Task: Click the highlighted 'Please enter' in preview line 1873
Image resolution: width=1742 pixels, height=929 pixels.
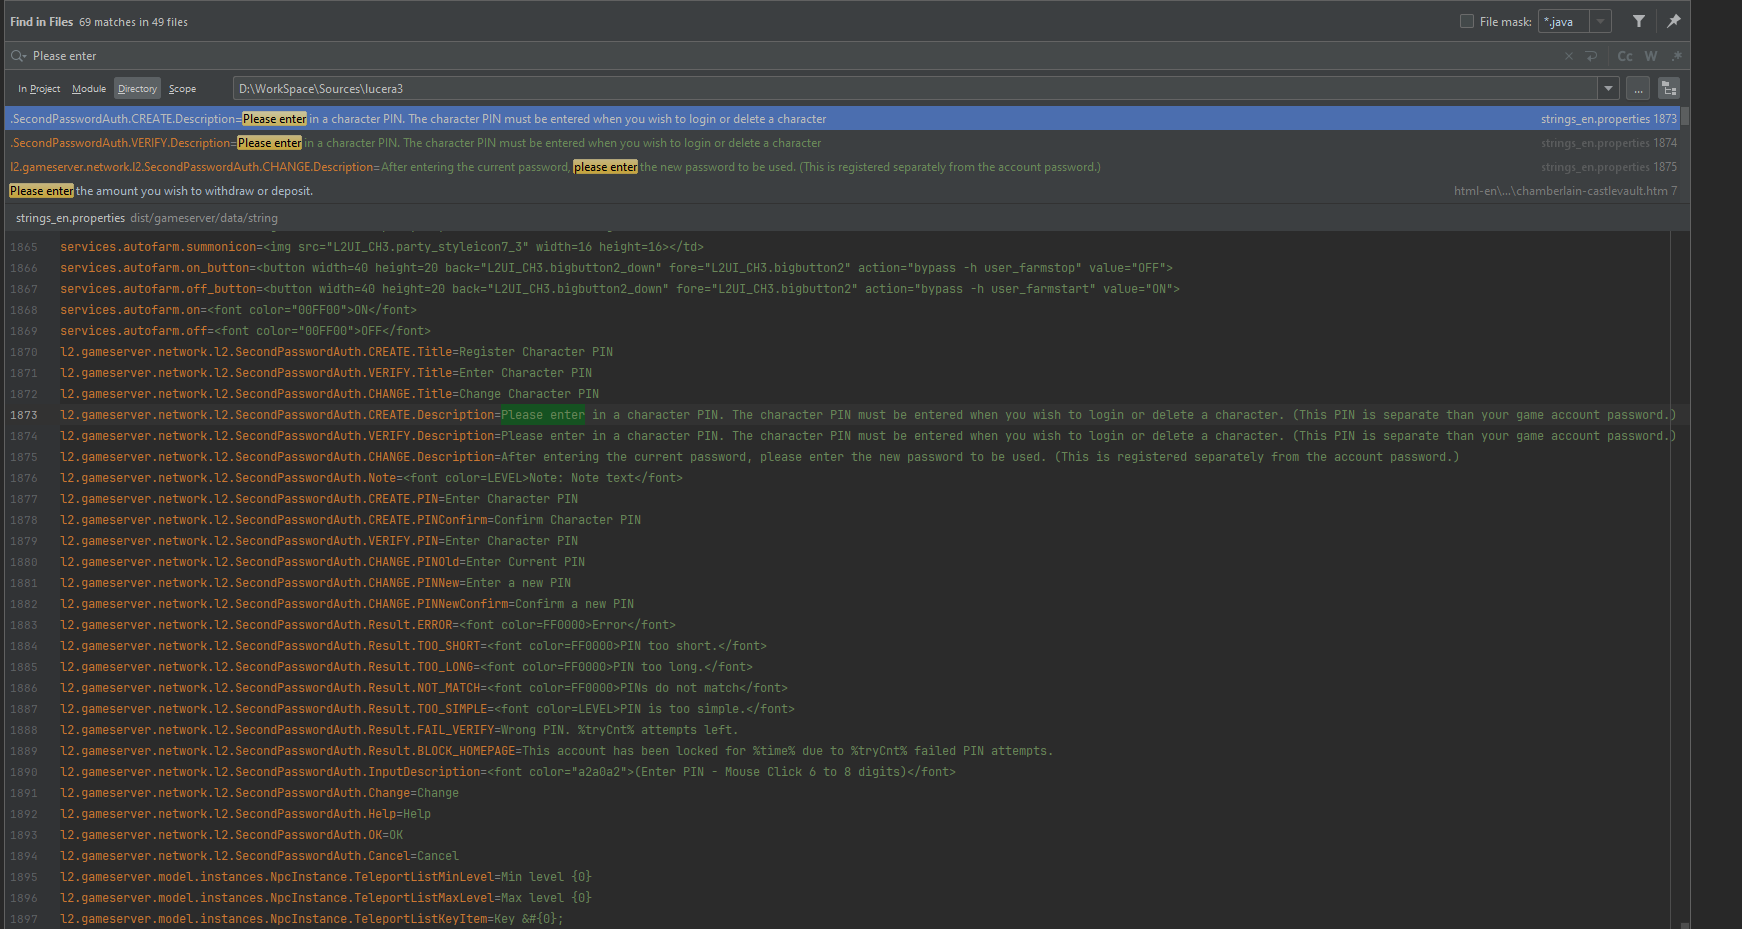Action: (543, 415)
